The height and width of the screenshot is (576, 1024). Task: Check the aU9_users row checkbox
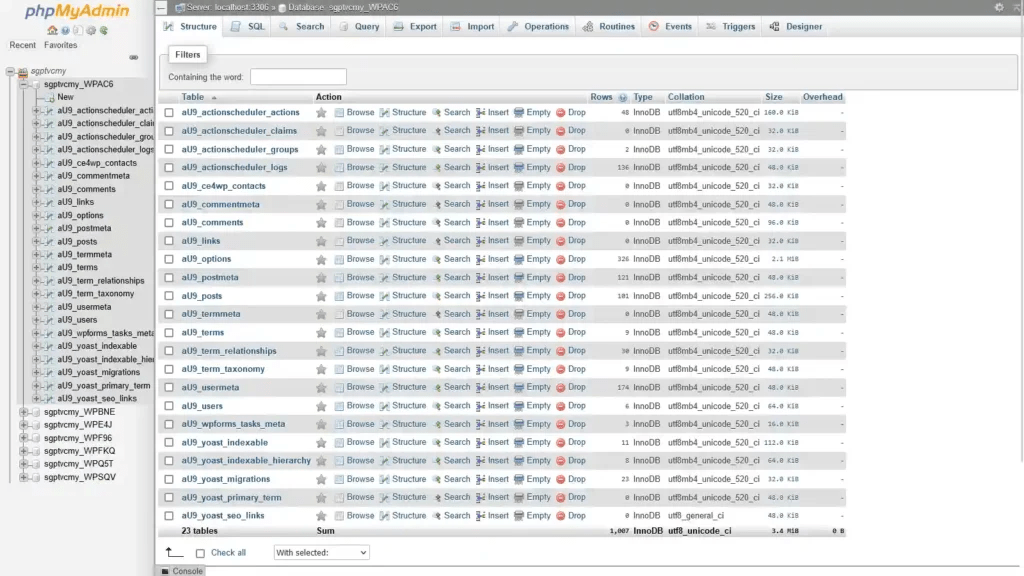(x=169, y=406)
